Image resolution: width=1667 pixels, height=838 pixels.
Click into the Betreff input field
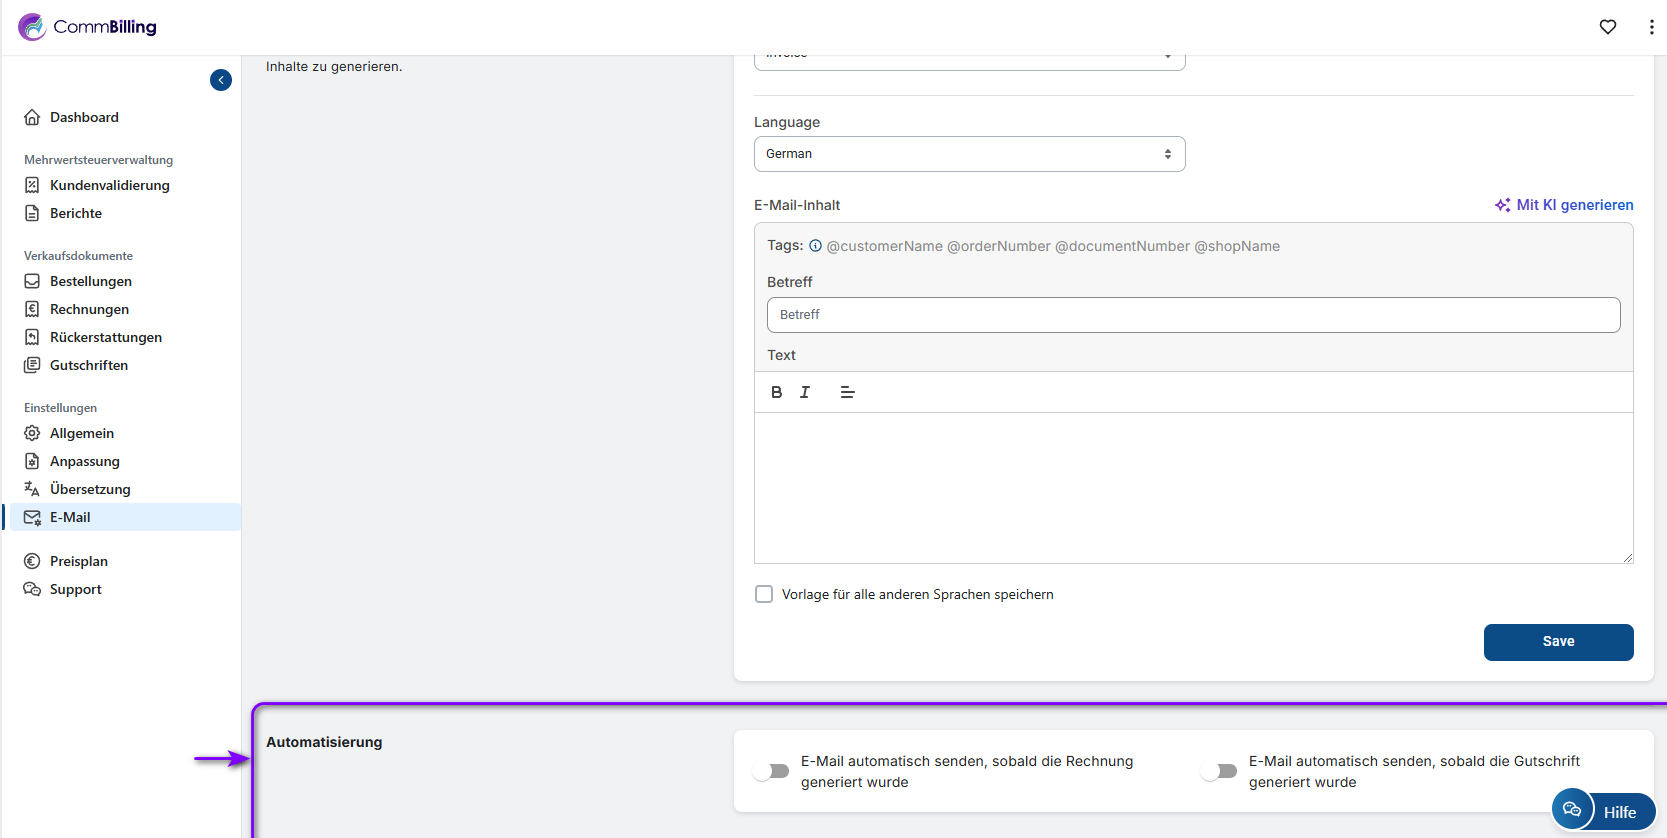1193,315
